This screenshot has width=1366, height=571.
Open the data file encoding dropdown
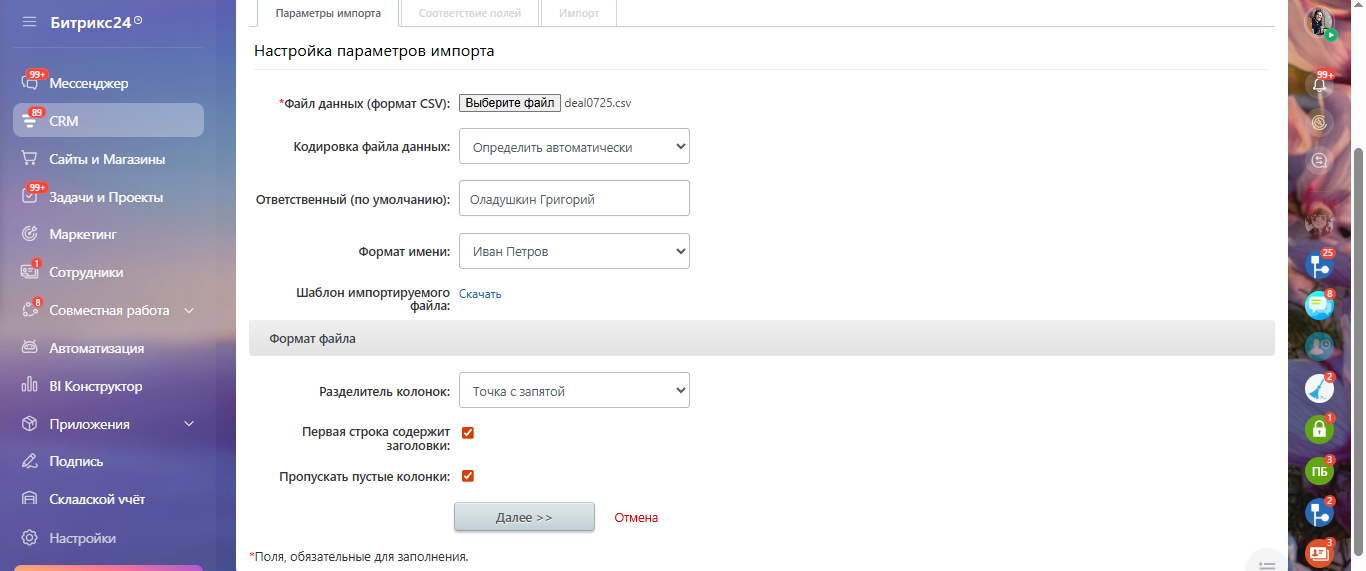click(x=574, y=147)
